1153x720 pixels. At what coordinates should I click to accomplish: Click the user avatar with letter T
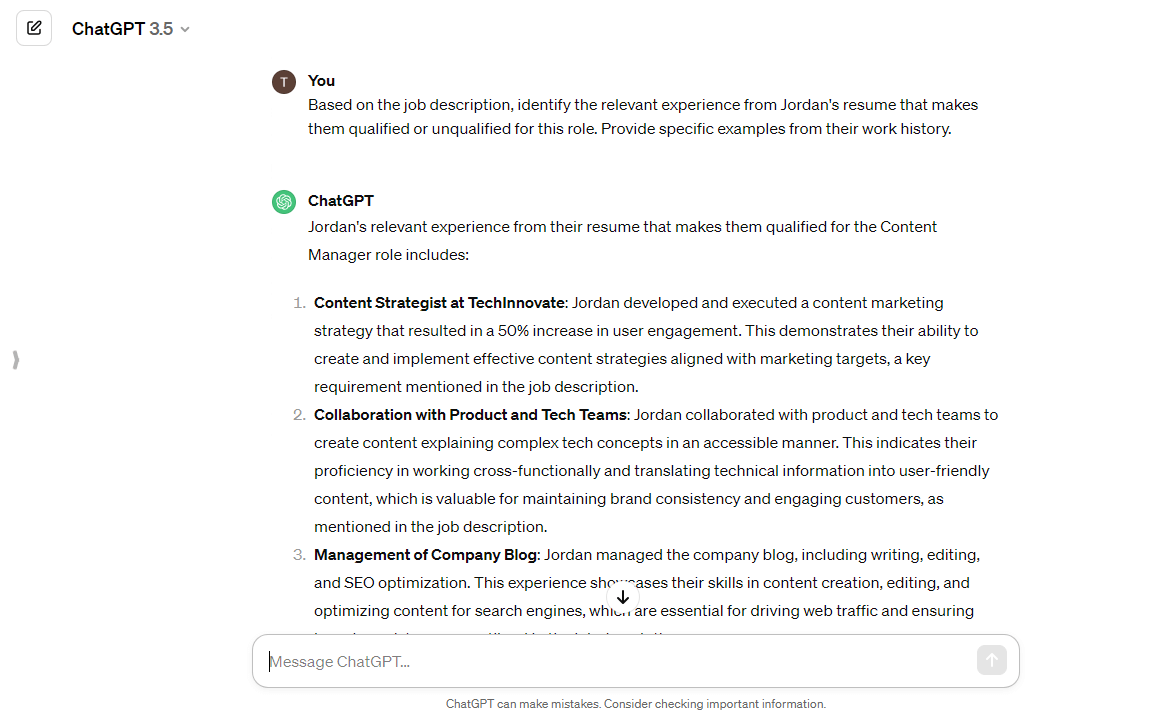click(x=283, y=81)
